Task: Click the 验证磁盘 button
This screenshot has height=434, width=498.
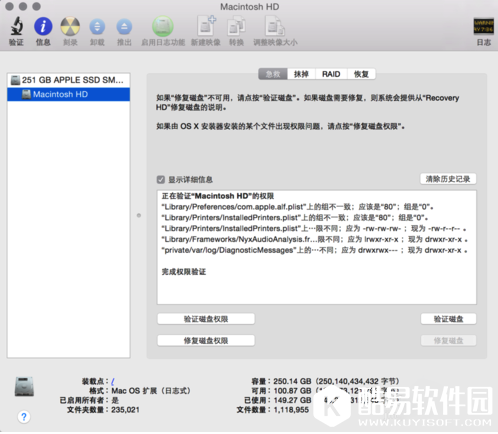Action: coord(448,319)
